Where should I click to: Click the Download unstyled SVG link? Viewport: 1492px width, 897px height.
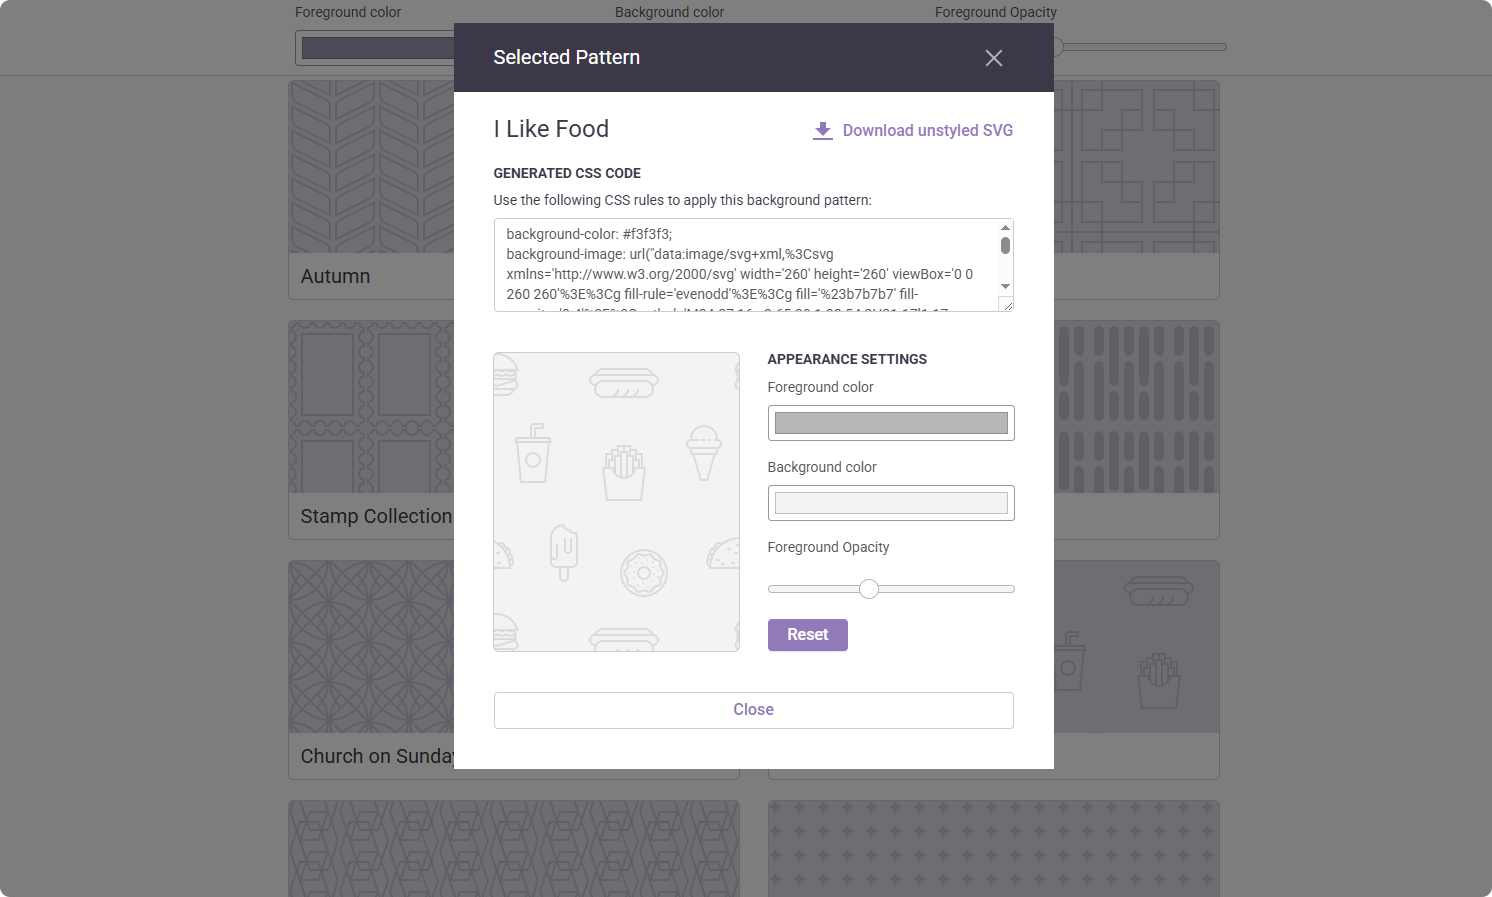point(927,131)
